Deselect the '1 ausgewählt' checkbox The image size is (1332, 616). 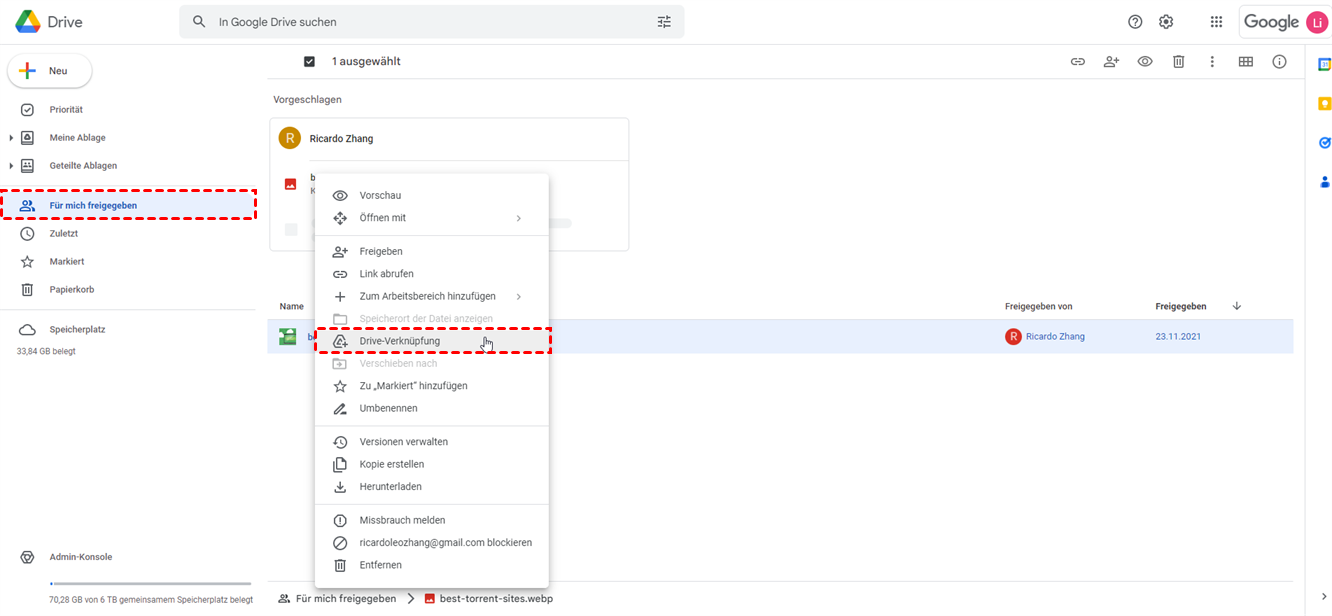tap(309, 62)
